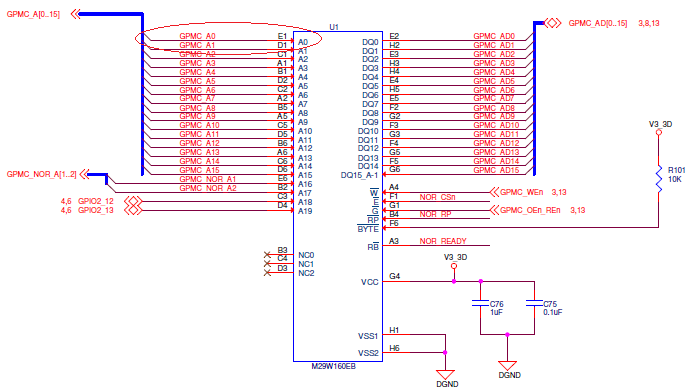Click the GPMC_A[0..15] off-page port symbol

click(x=75, y=14)
